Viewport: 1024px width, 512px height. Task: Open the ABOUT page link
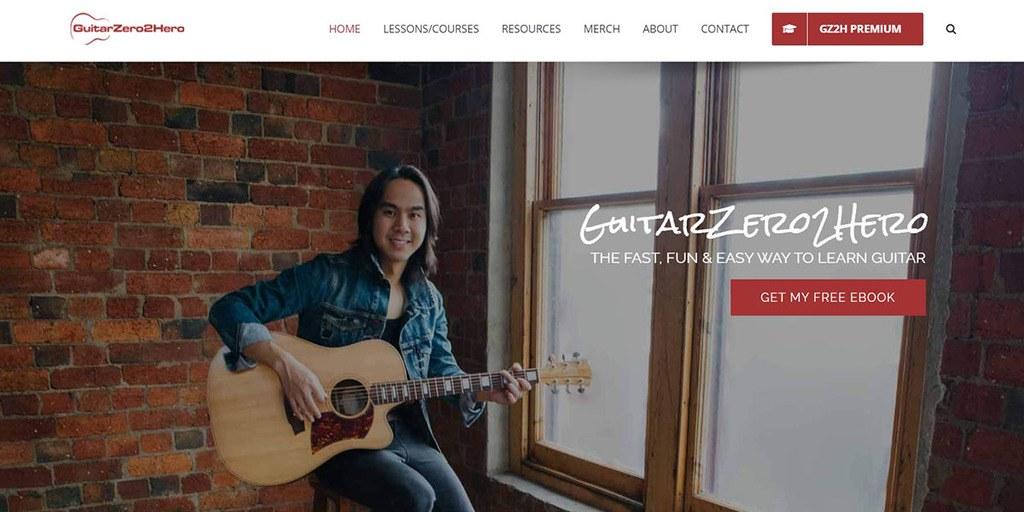pyautogui.click(x=660, y=29)
